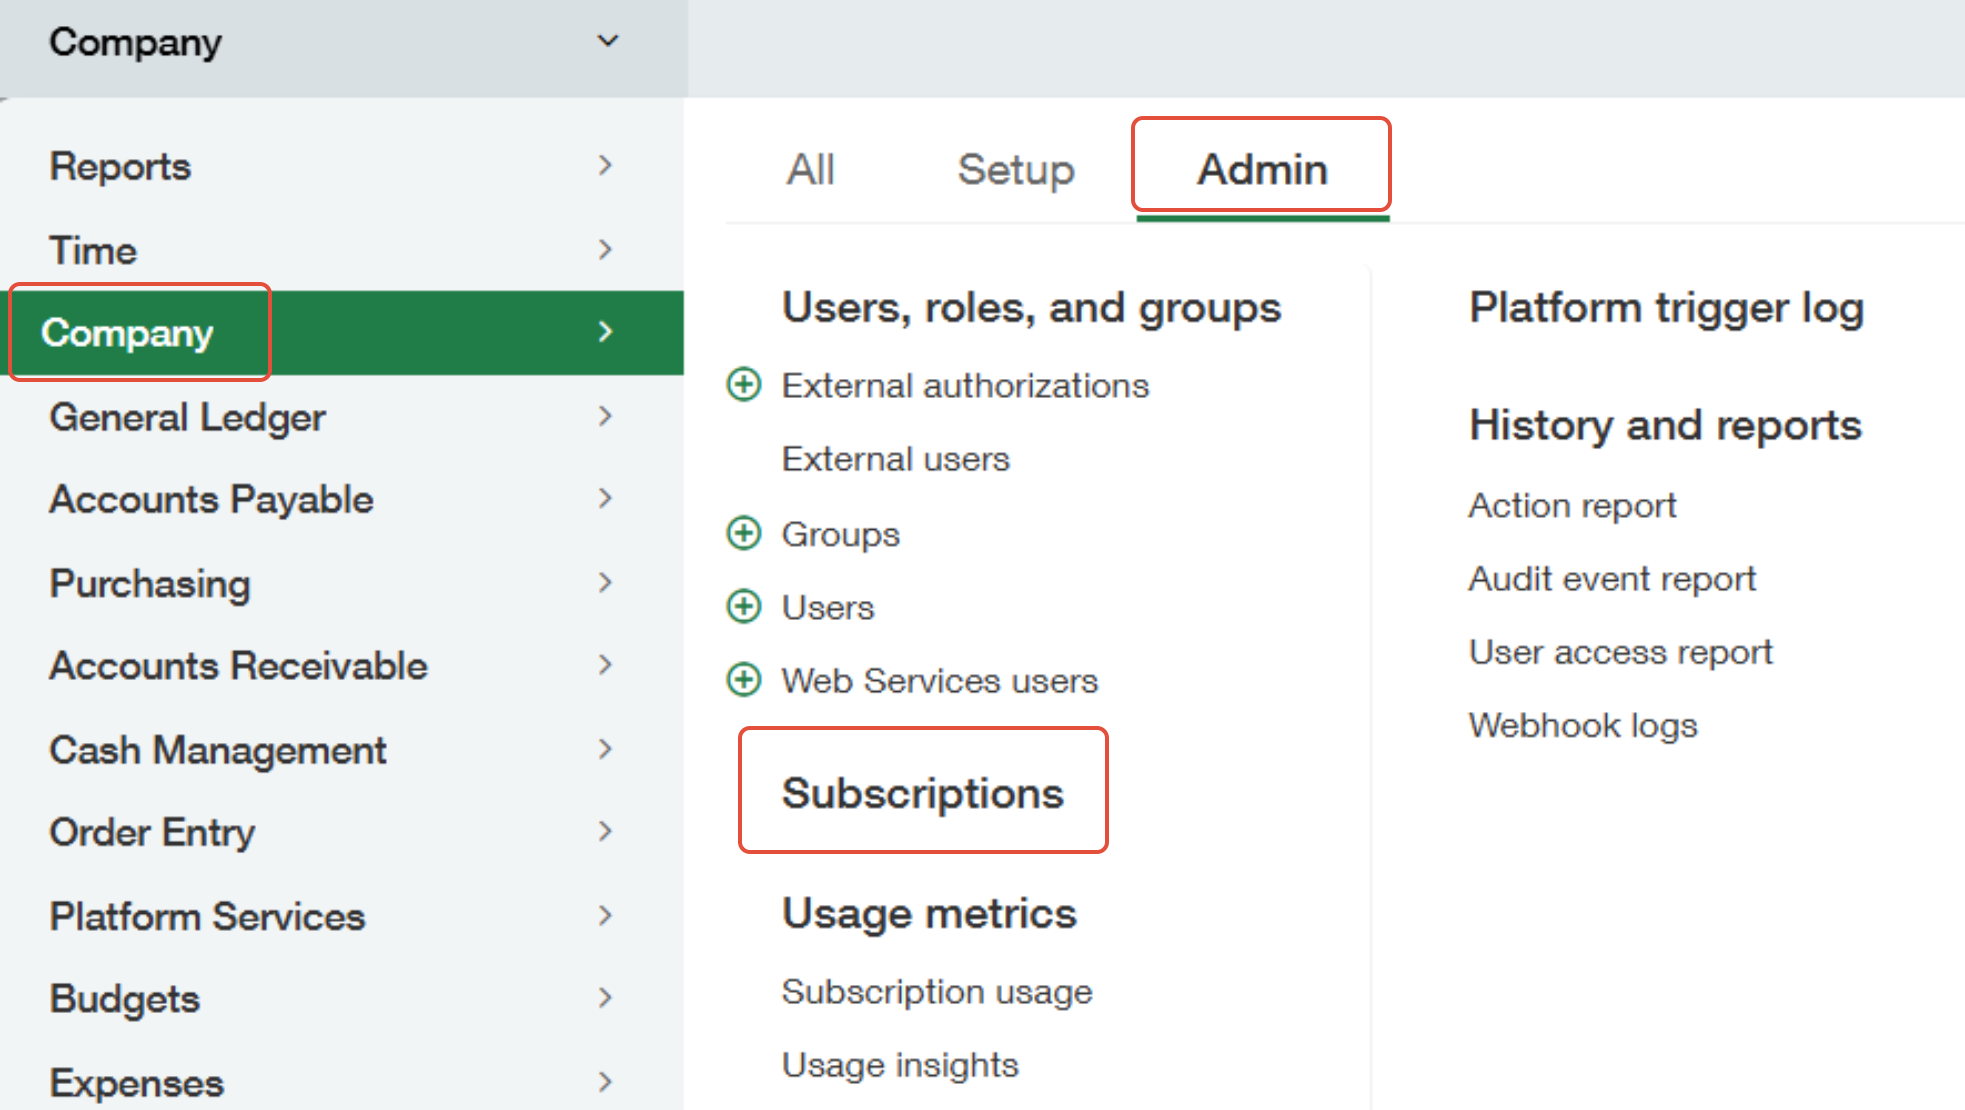This screenshot has width=1965, height=1110.
Task: Click the add icon next to Groups
Action: point(743,533)
